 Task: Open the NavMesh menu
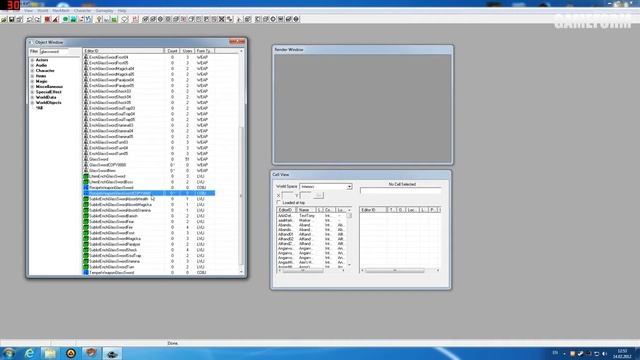tap(61, 11)
